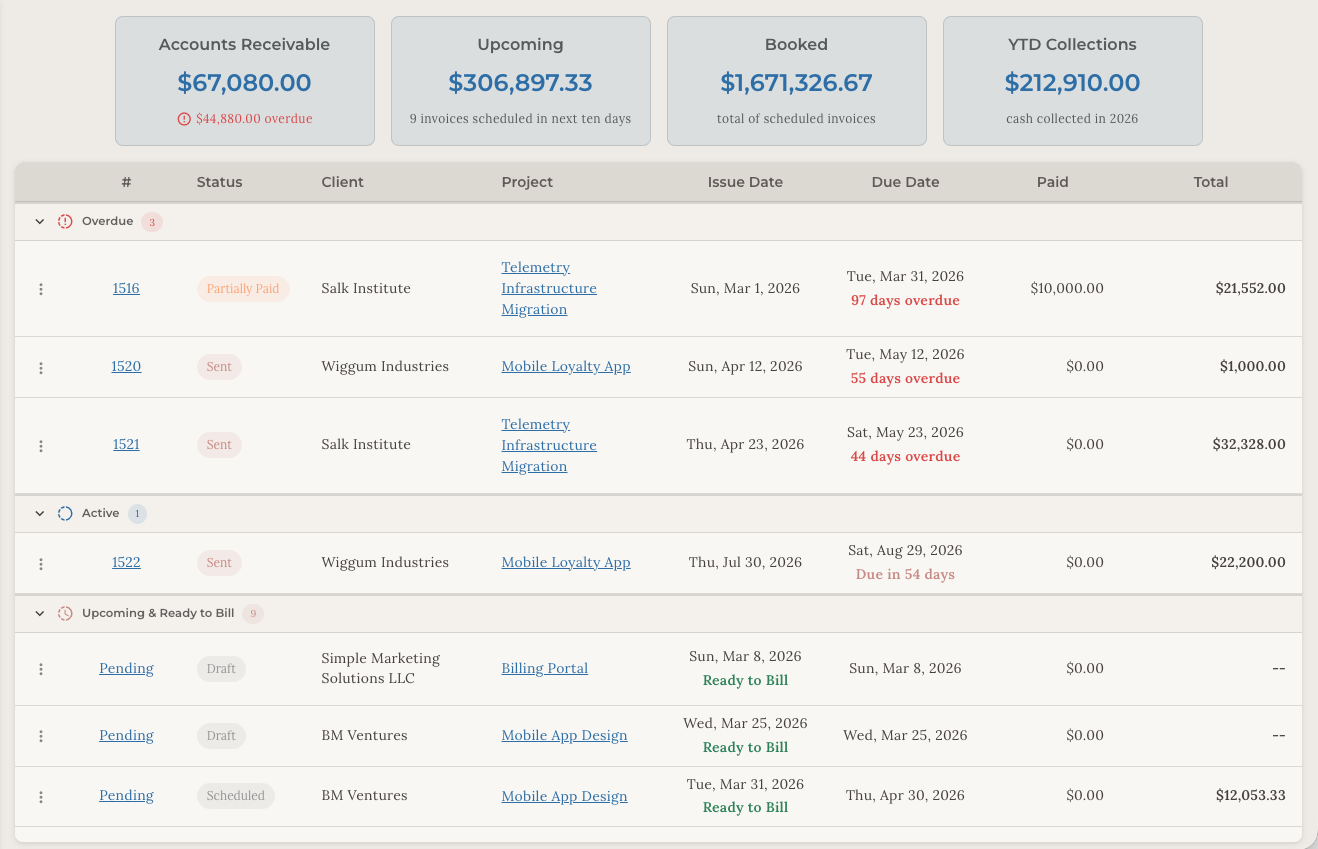Viewport: 1318px width, 849px height.
Task: Collapse the Overdue group
Action: (40, 221)
